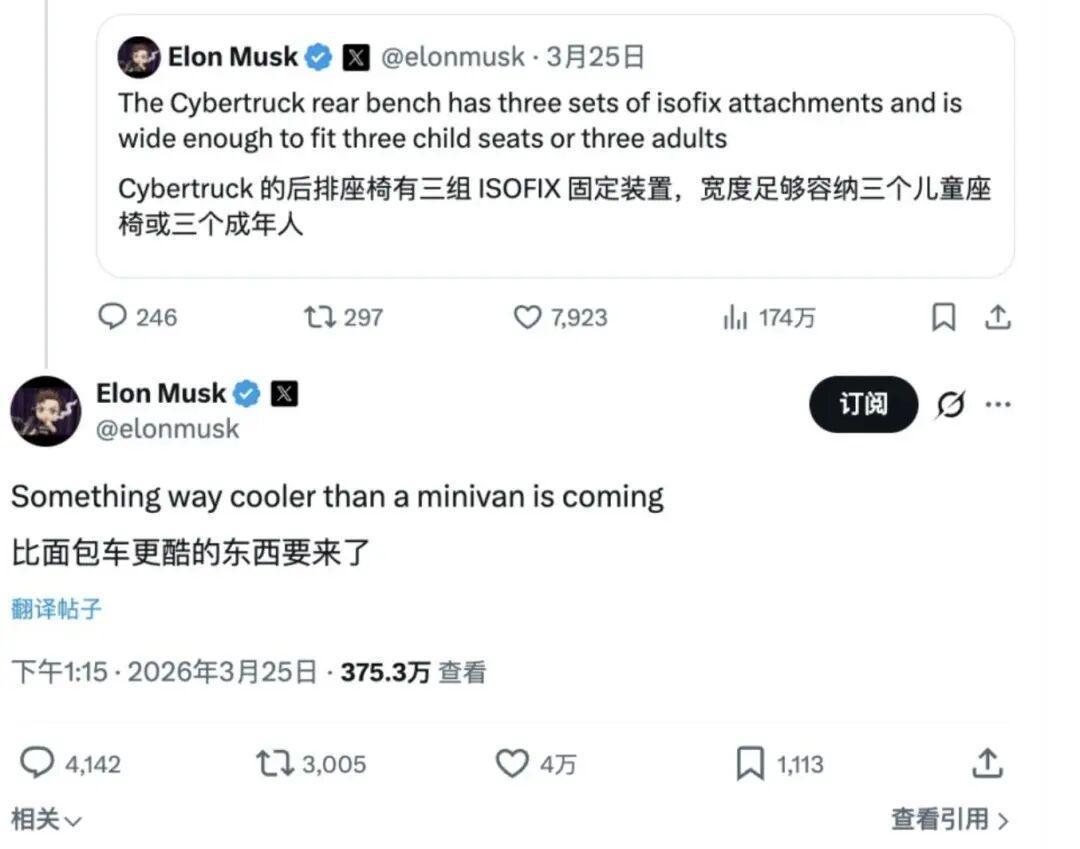Open the Grok icon next to the subscribe button

pos(949,404)
